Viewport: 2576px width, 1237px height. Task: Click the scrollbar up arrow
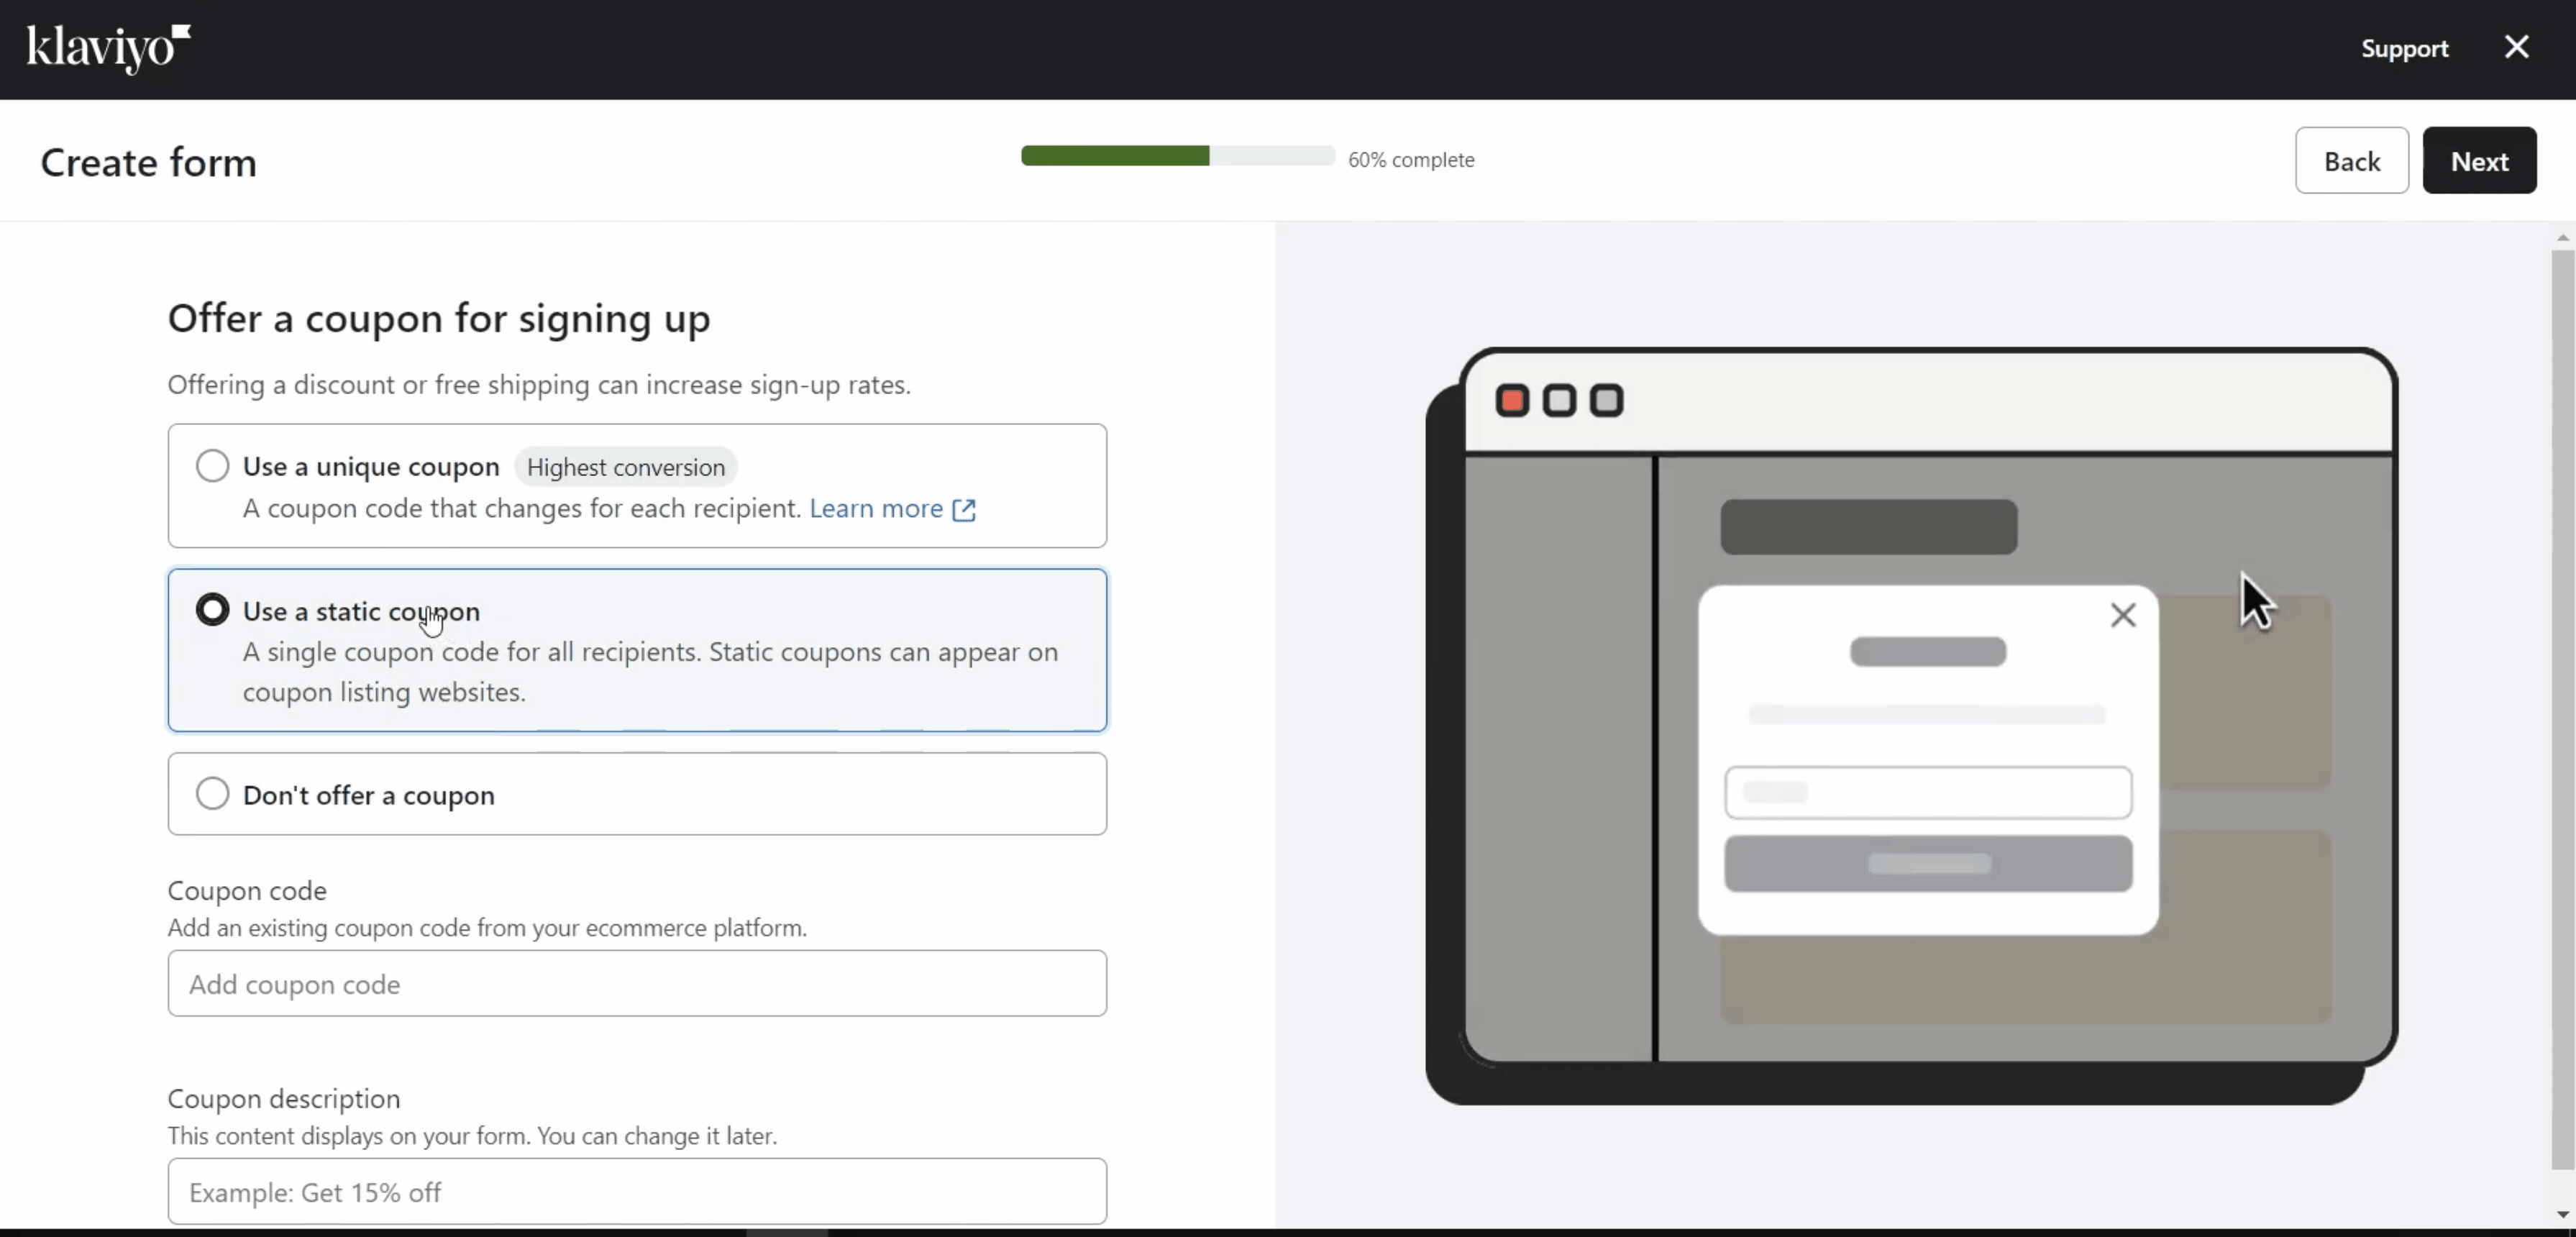click(x=2562, y=237)
